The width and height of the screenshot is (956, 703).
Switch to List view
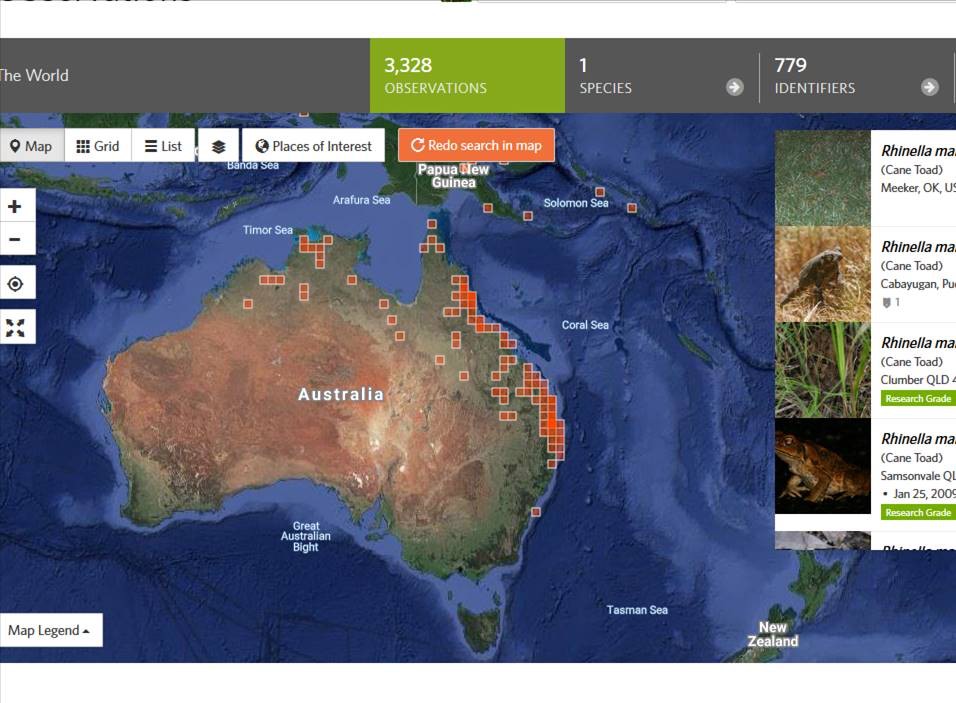163,146
